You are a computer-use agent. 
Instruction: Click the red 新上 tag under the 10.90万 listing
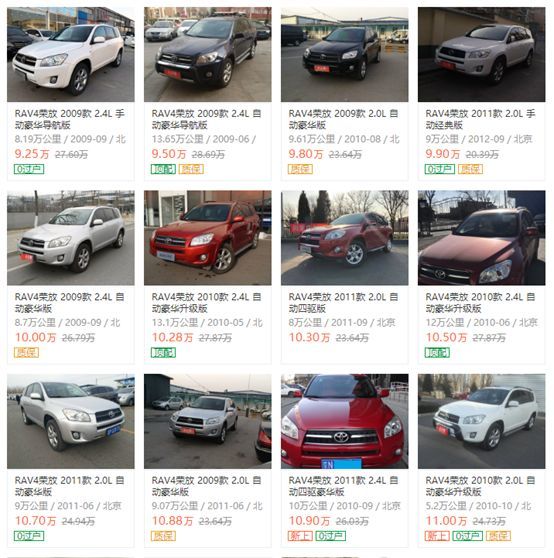coord(300,536)
